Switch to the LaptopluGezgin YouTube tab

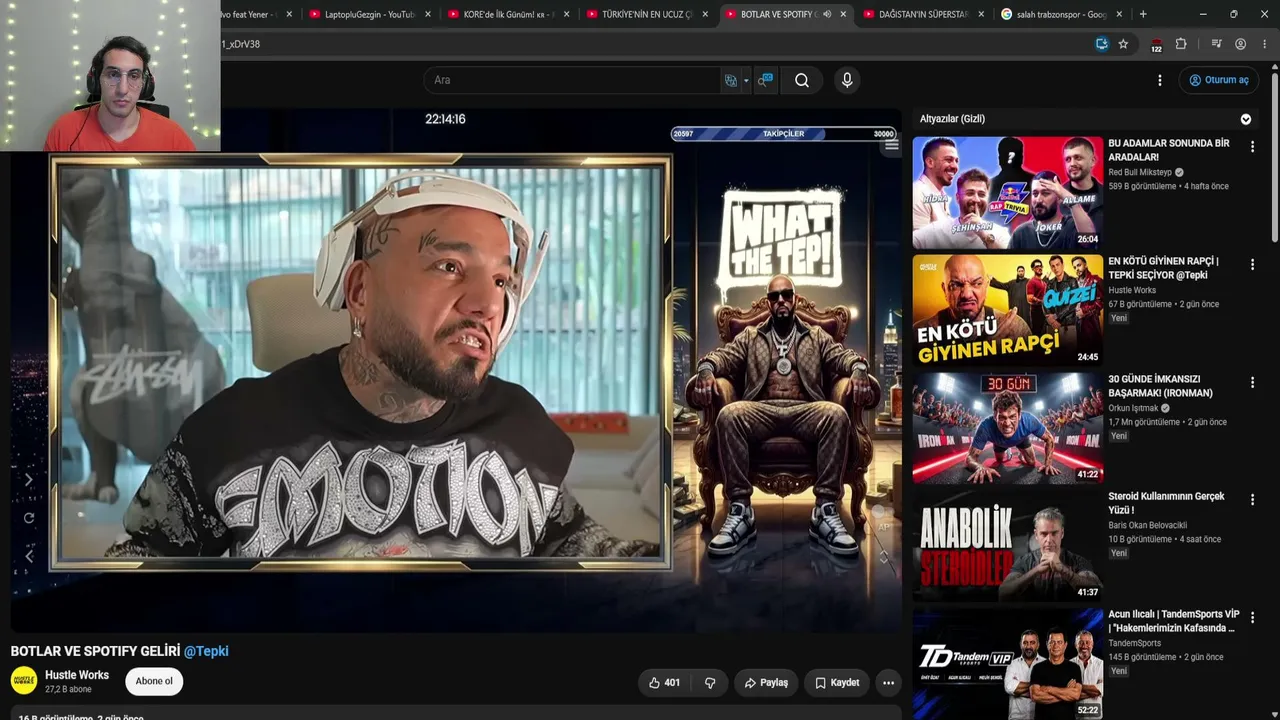[370, 14]
